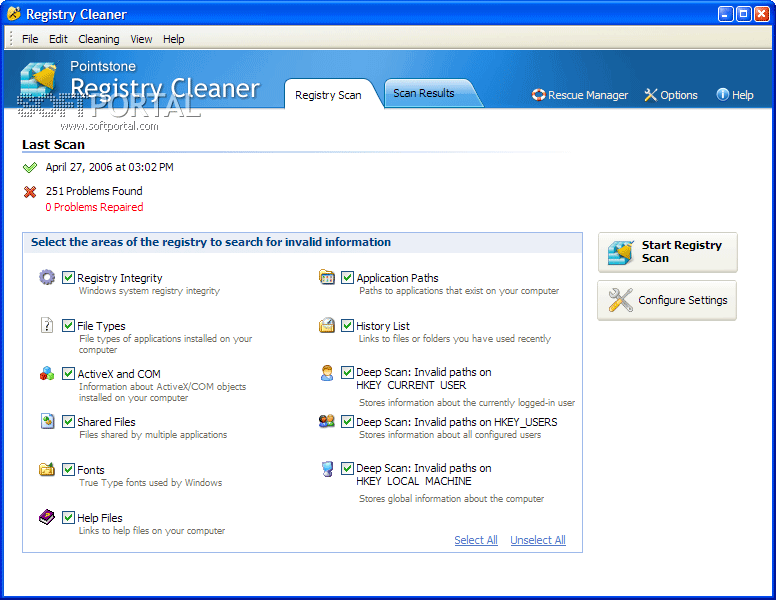Toggle the History List checkbox
This screenshot has height=600, width=776.
coord(347,325)
